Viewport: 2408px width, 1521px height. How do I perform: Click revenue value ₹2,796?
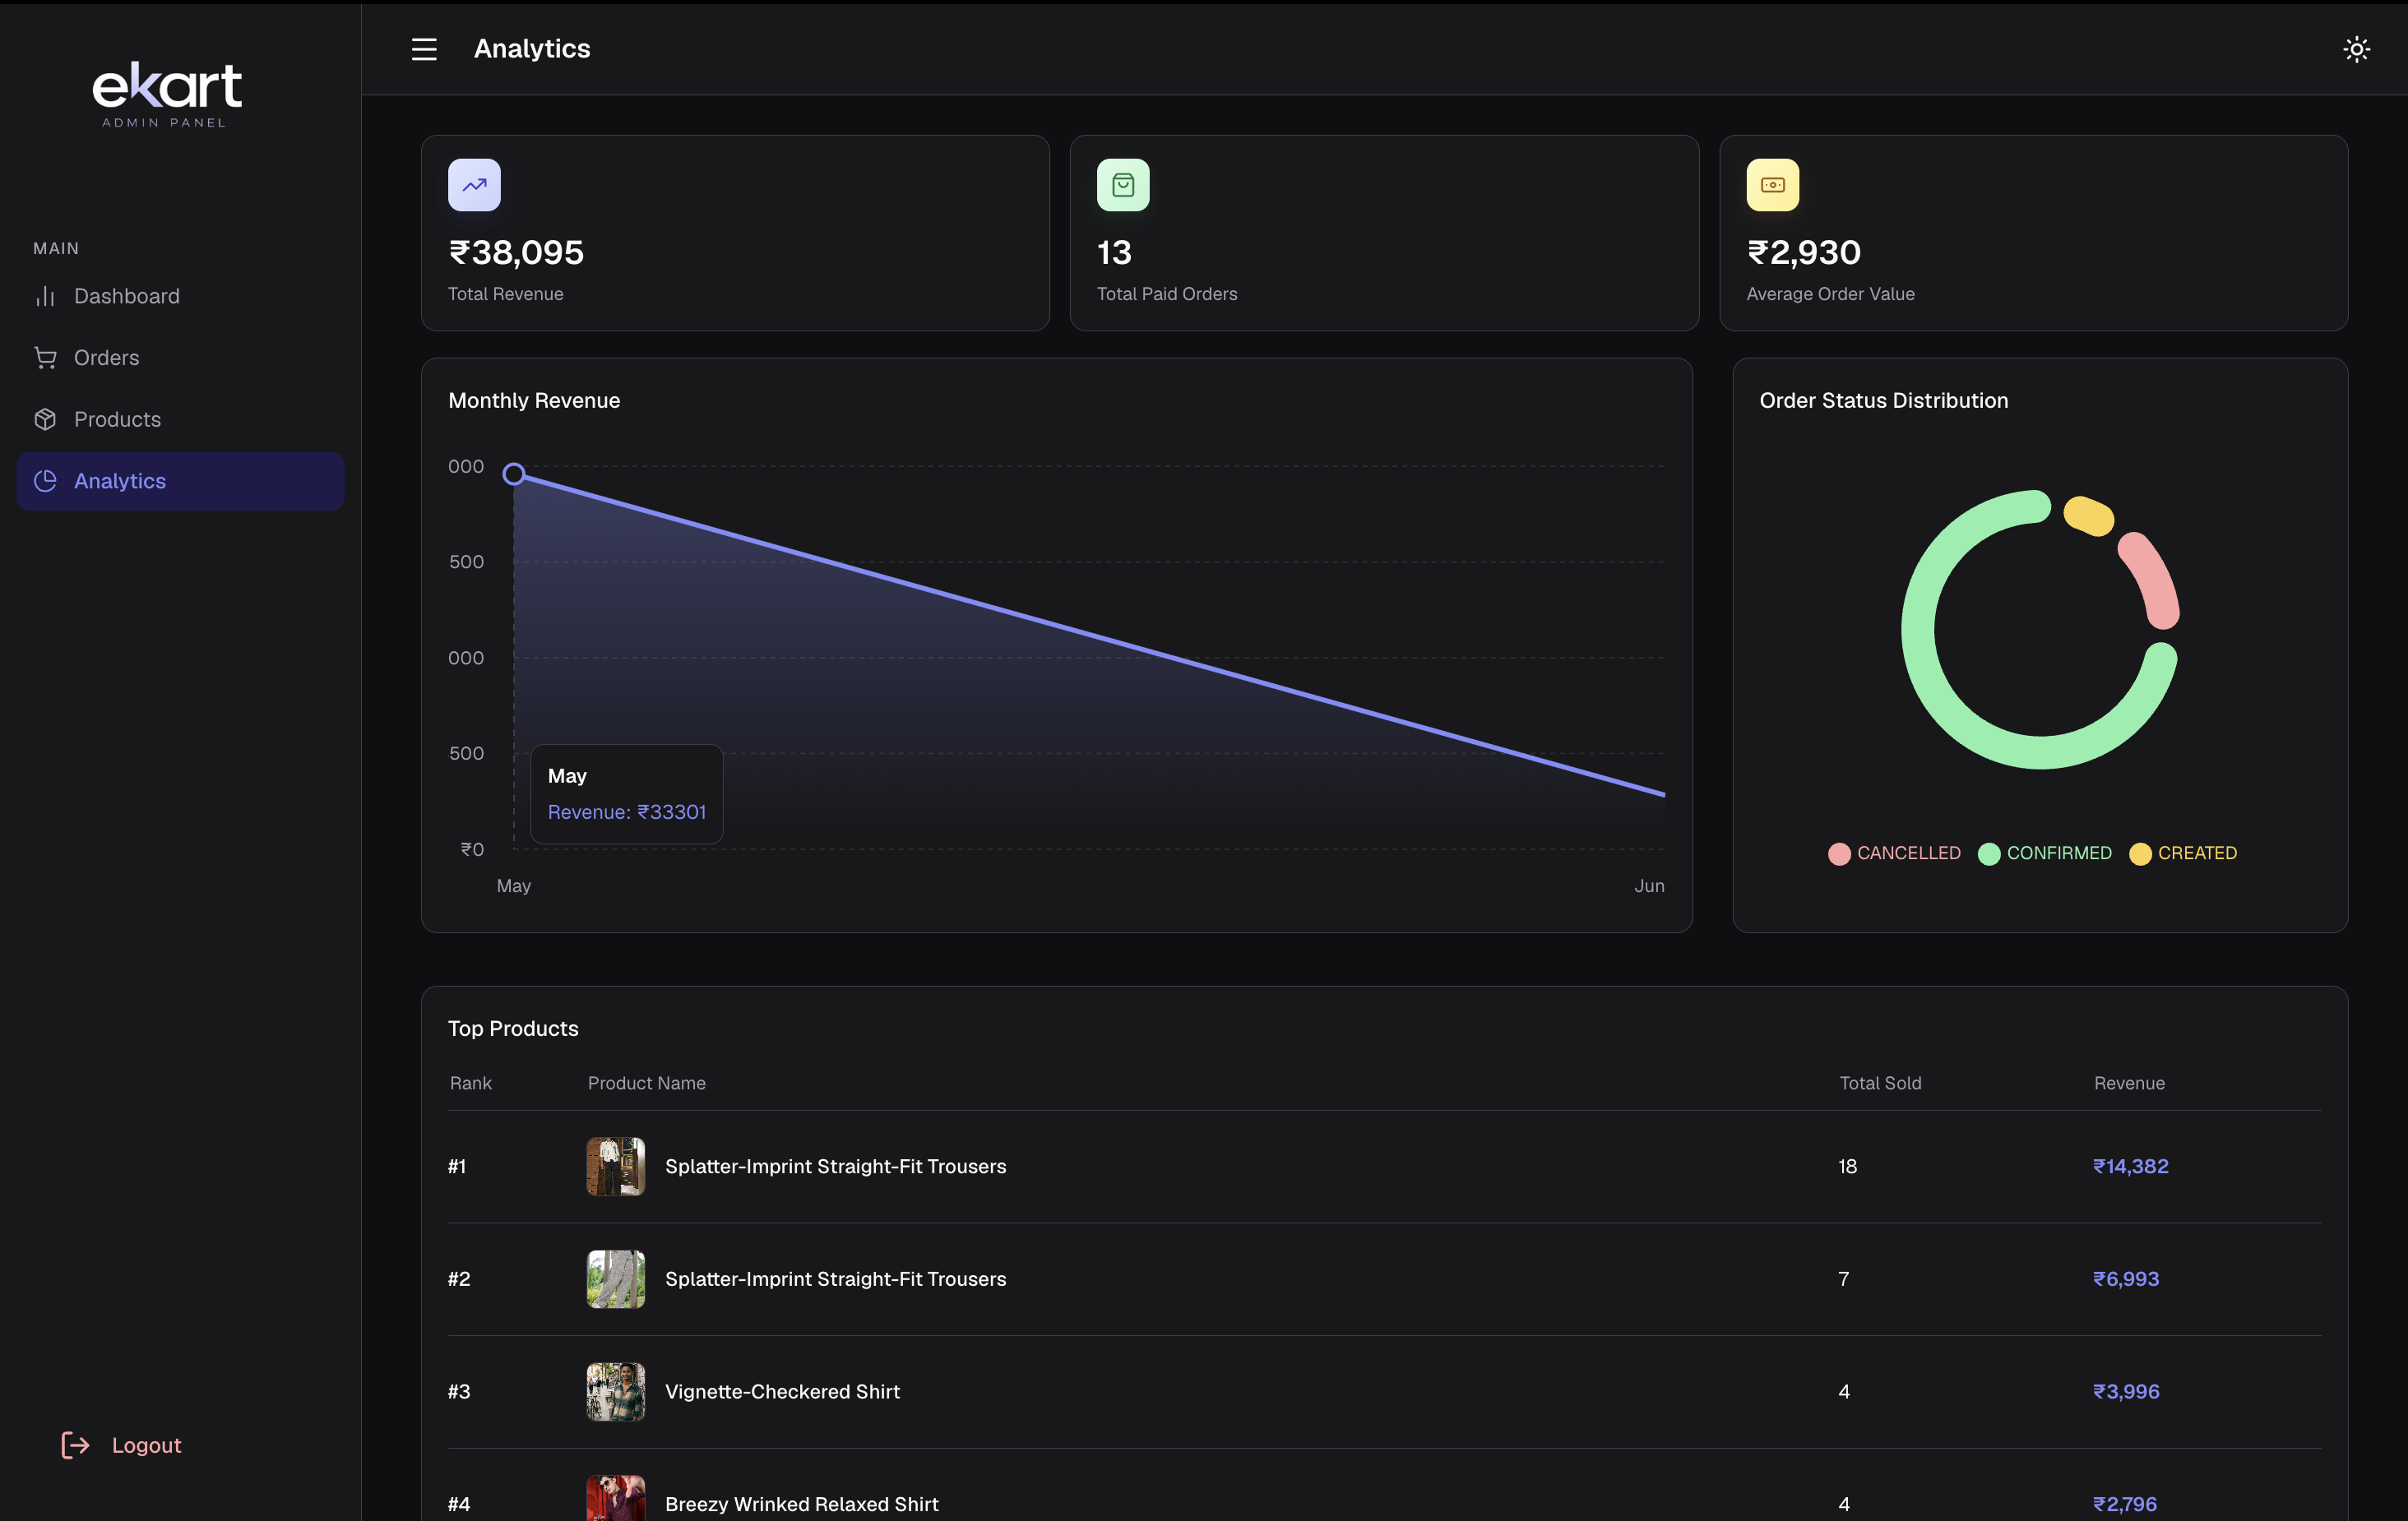tap(2125, 1504)
